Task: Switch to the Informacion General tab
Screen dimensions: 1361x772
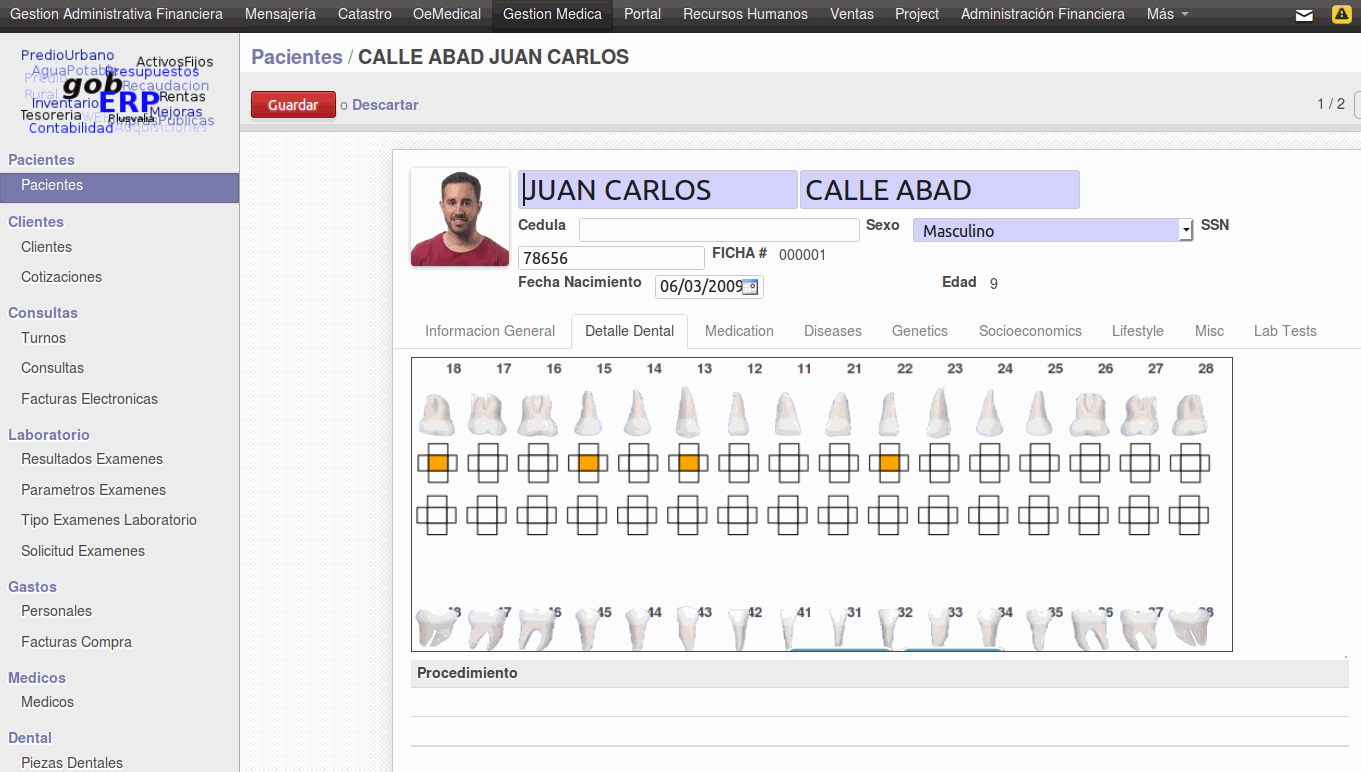Action: [x=489, y=331]
